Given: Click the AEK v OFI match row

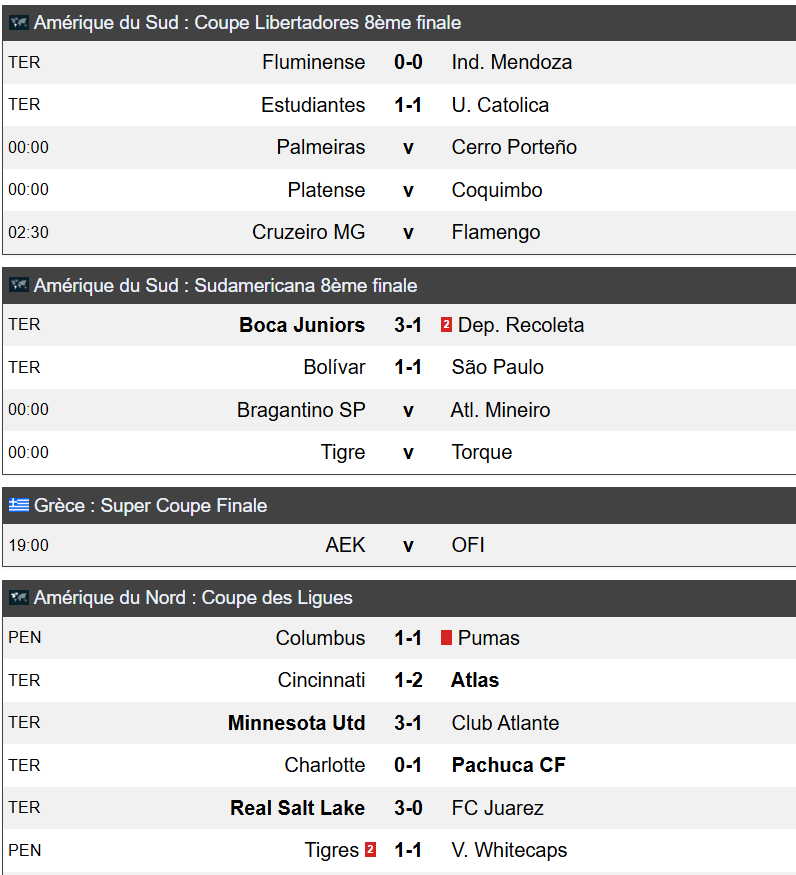Looking at the screenshot, I should pyautogui.click(x=399, y=545).
